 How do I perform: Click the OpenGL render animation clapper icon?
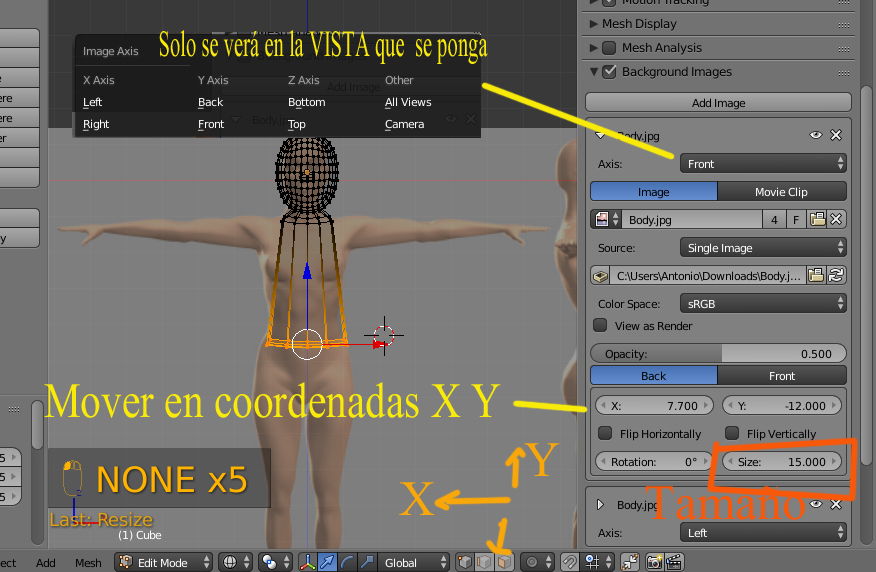(x=674, y=562)
